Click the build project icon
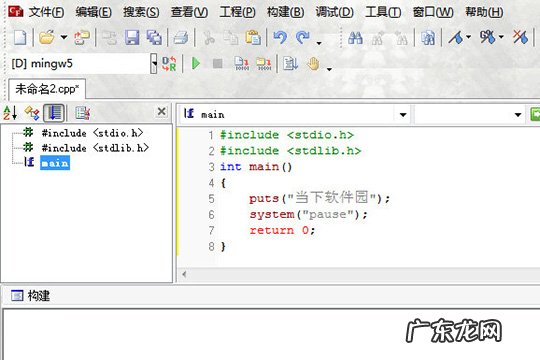 (264, 64)
